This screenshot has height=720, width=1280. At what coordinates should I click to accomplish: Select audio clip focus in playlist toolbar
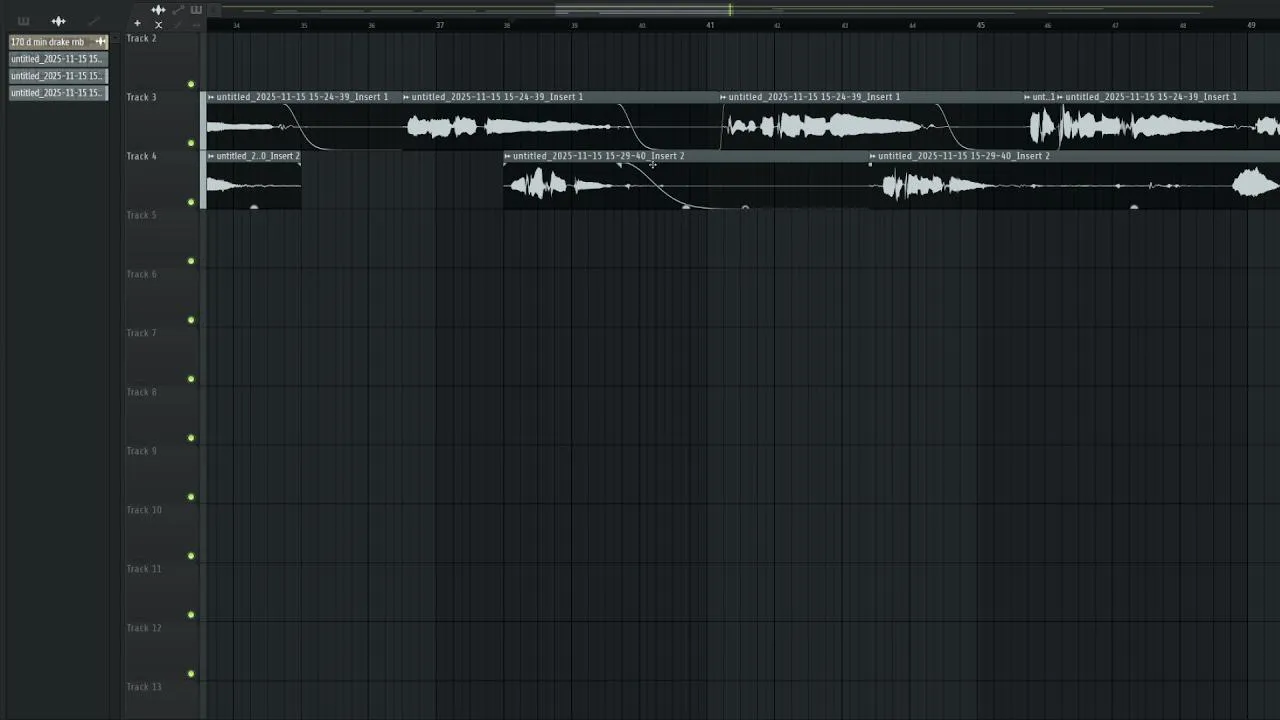point(158,10)
